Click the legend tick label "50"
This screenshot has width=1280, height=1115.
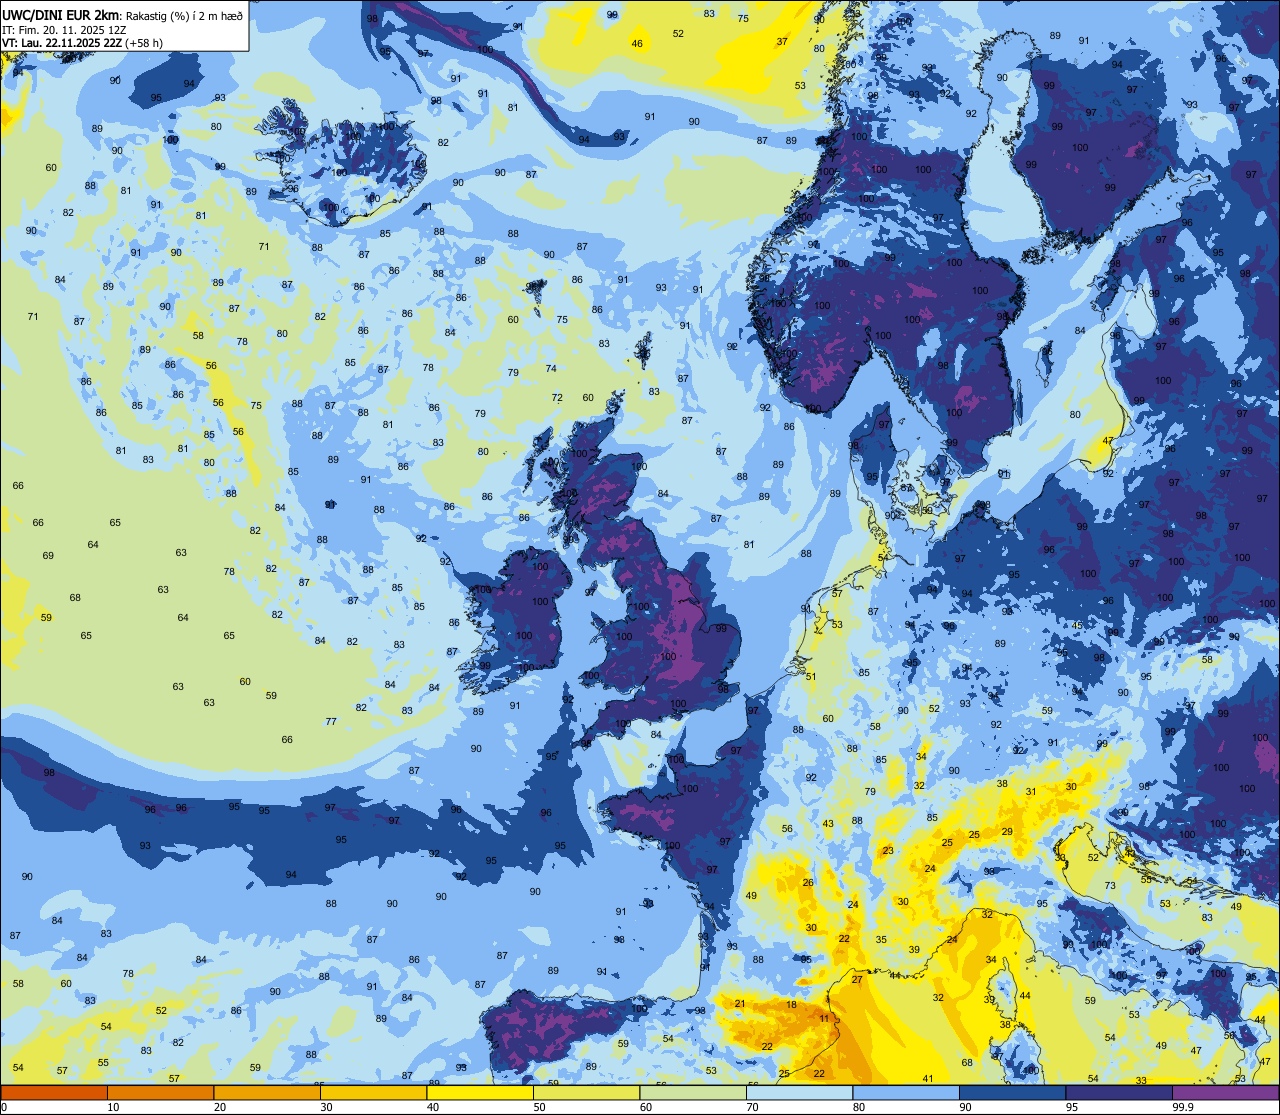539,1107
